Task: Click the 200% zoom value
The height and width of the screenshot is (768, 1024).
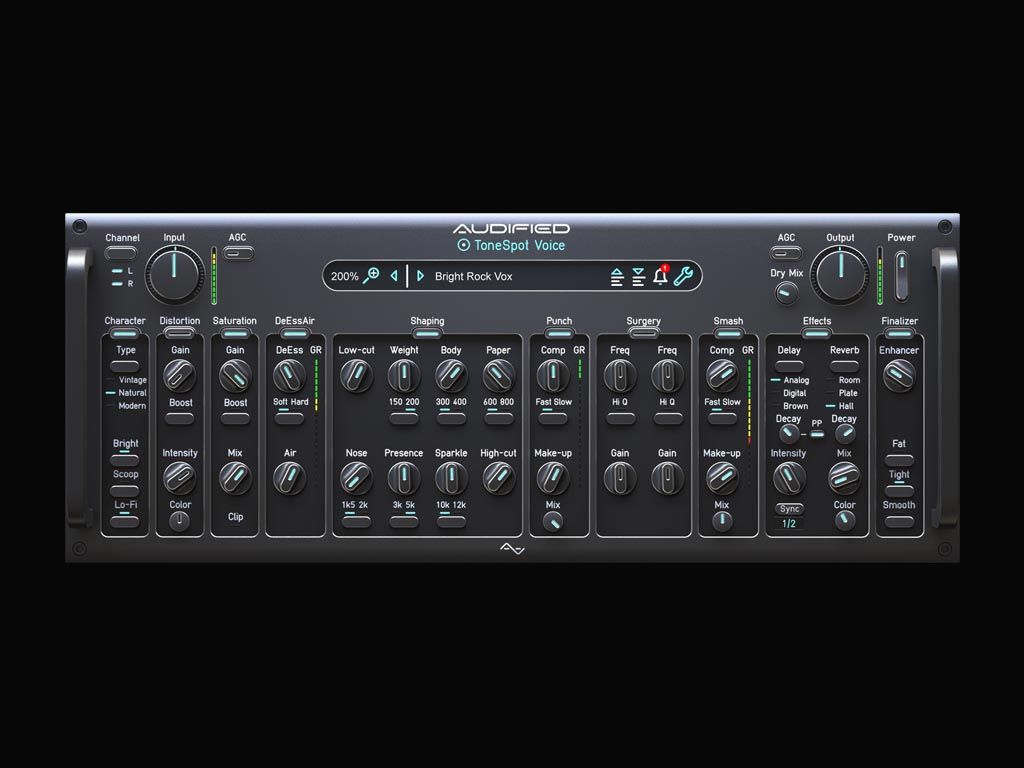Action: (x=344, y=276)
